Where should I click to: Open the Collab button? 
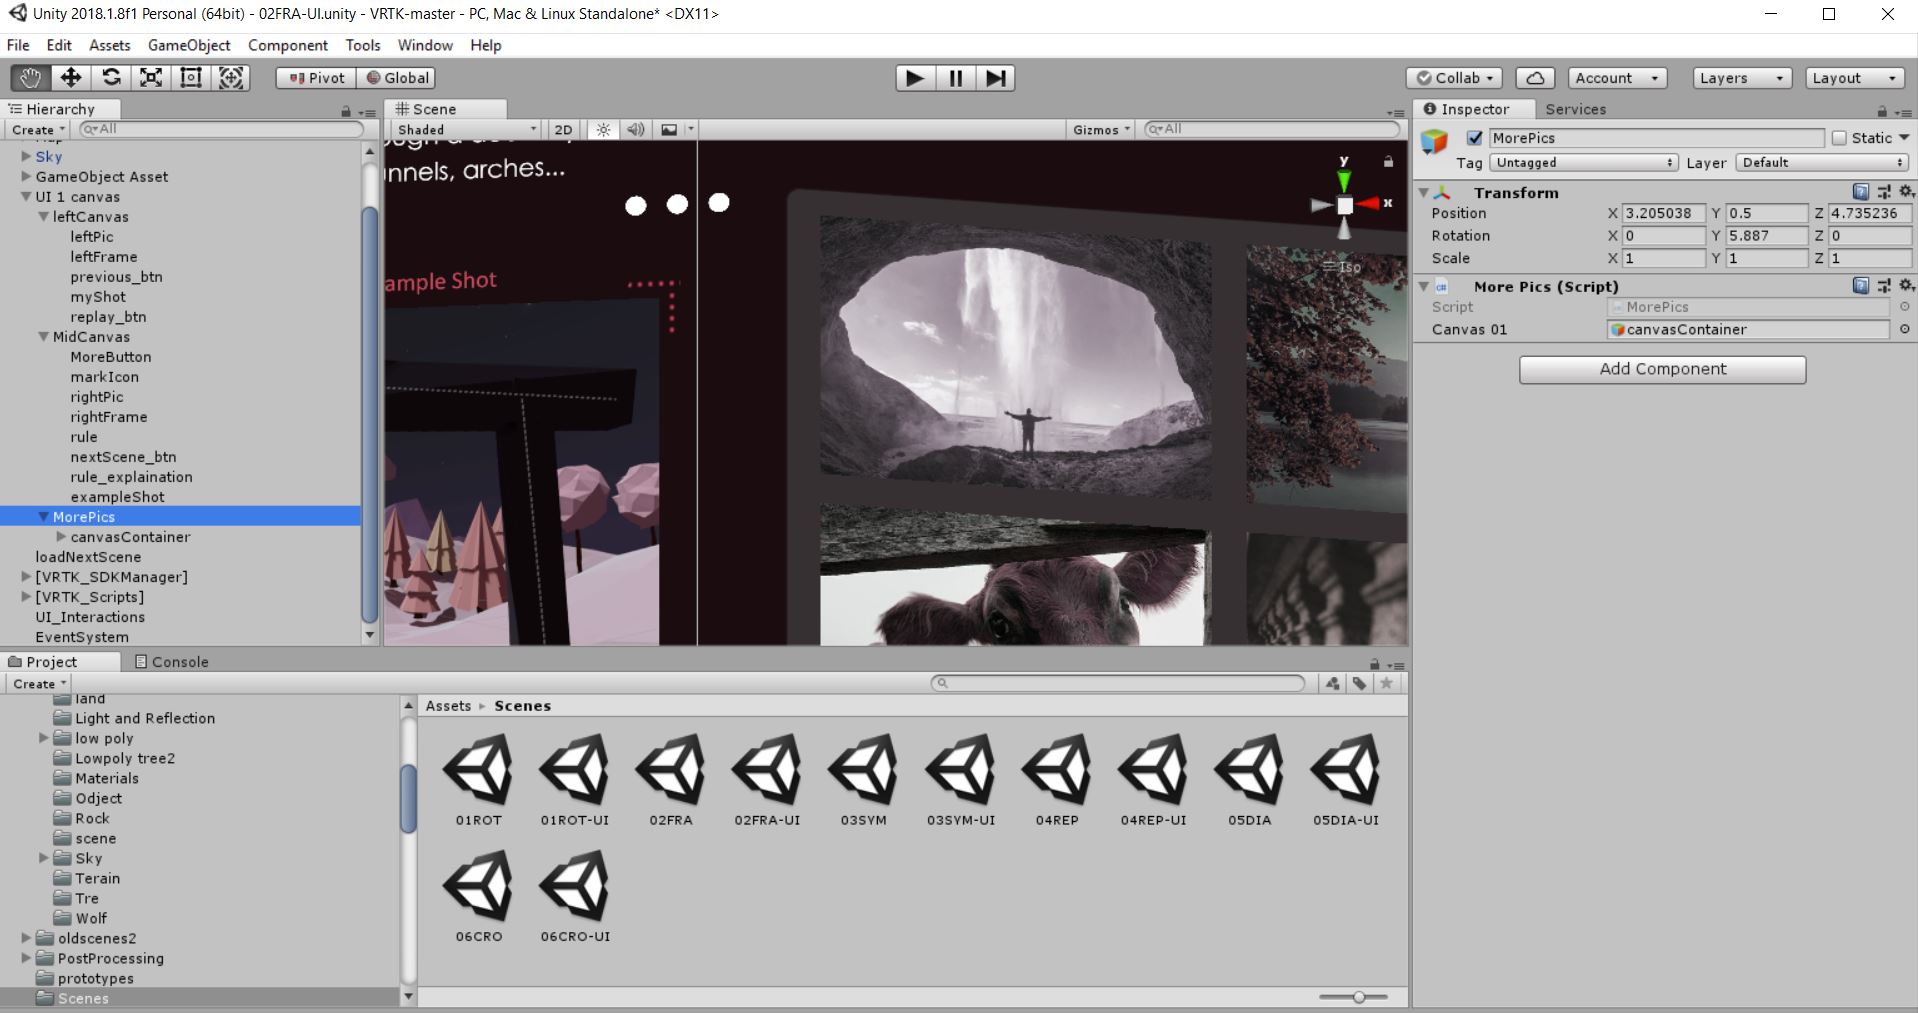pos(1455,78)
